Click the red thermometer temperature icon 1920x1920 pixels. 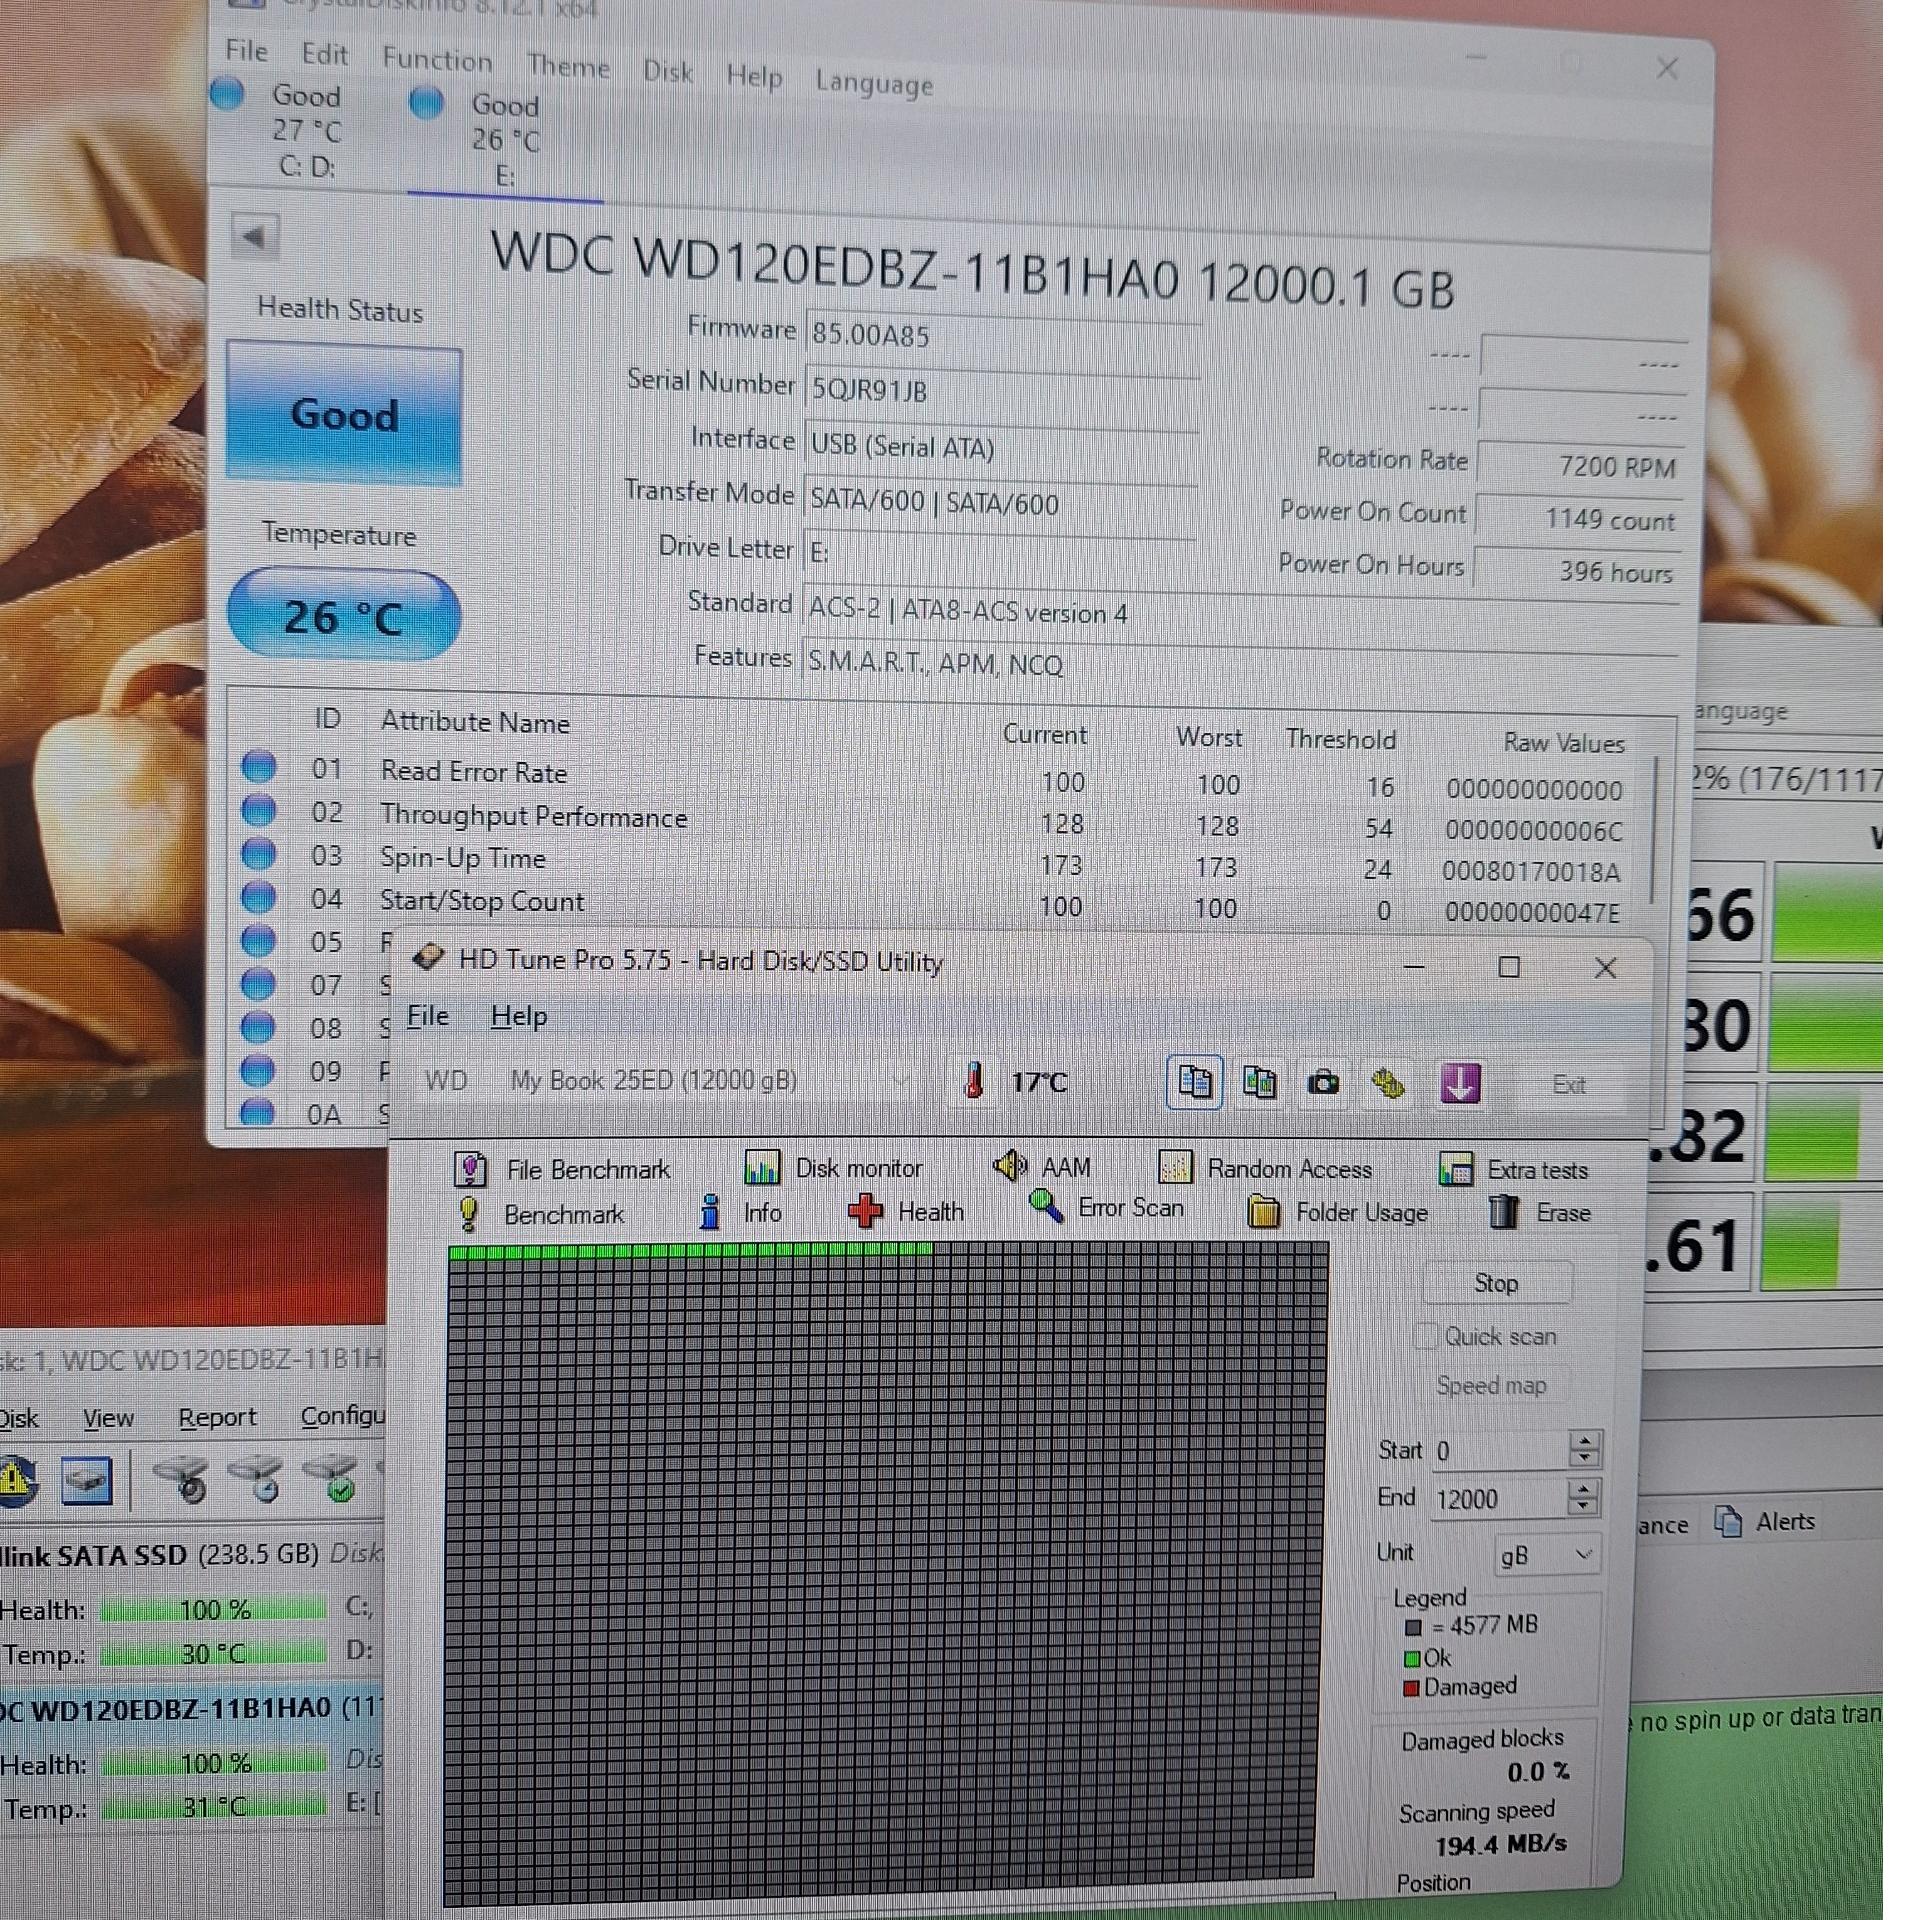click(973, 1081)
